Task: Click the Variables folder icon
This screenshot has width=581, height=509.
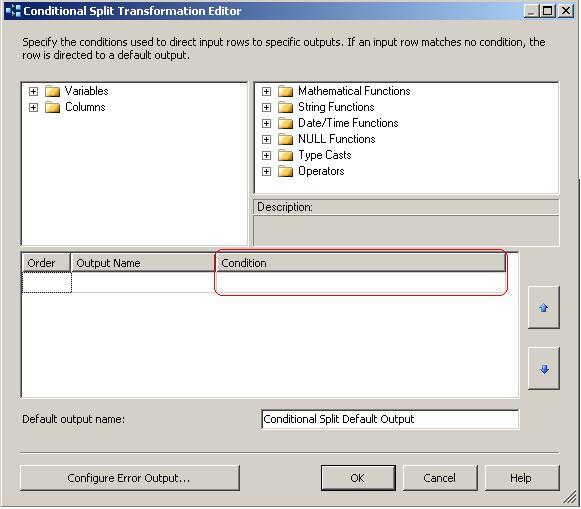Action: point(52,91)
